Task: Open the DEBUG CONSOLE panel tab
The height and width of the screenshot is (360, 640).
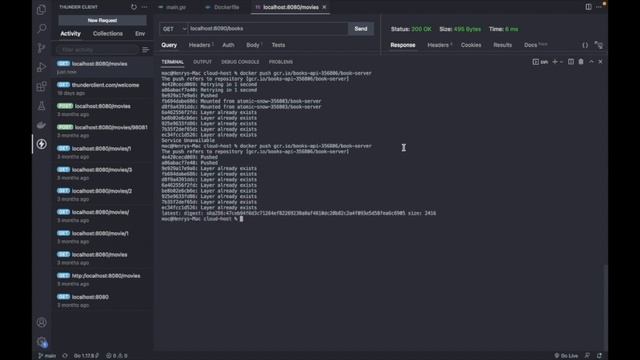Action: coord(240,62)
